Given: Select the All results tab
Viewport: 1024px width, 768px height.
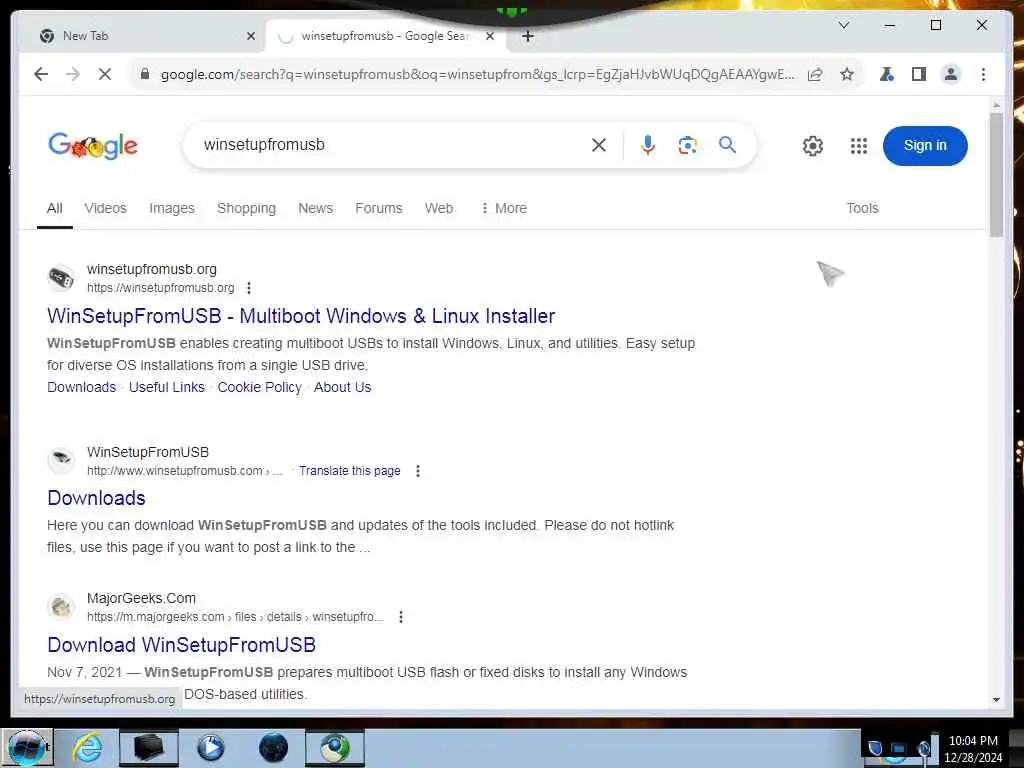Looking at the screenshot, I should tap(55, 208).
